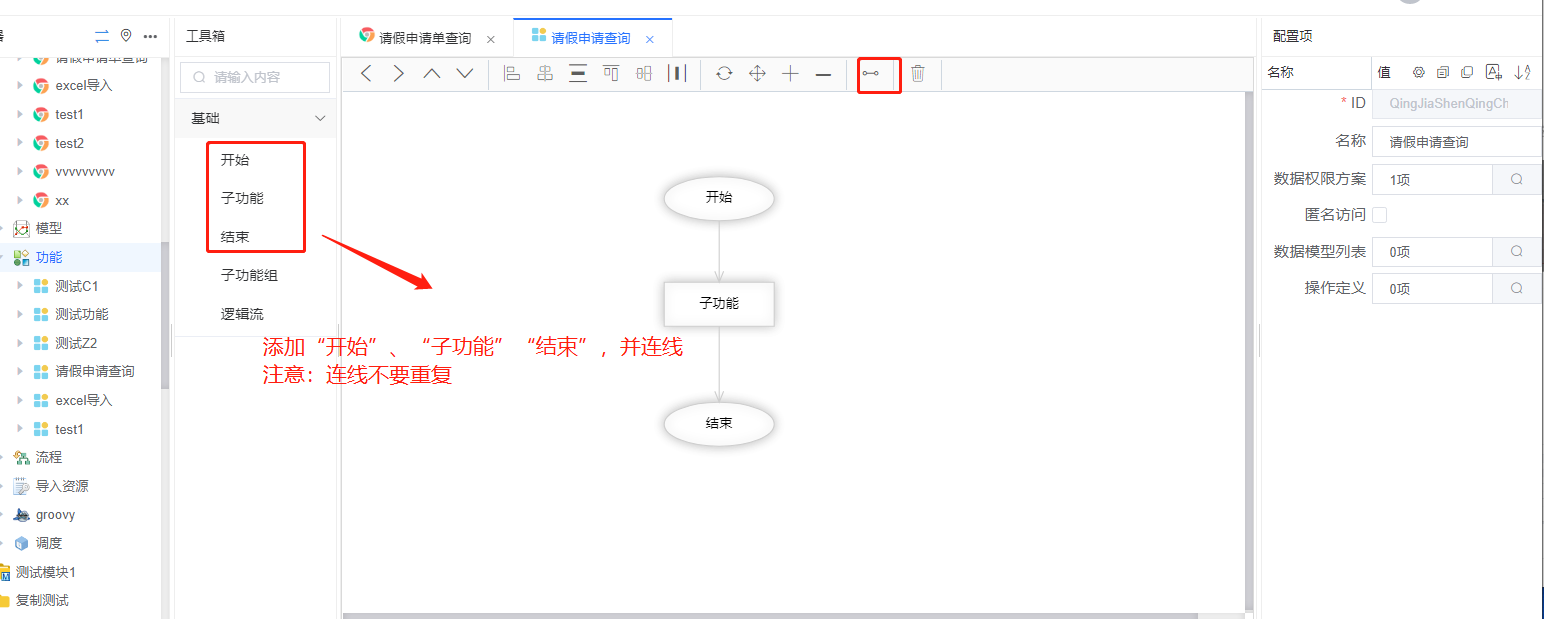Screen dimensions: 1544x619
Task: Click the trash delete icon in toolbar
Action: pyautogui.click(x=918, y=74)
